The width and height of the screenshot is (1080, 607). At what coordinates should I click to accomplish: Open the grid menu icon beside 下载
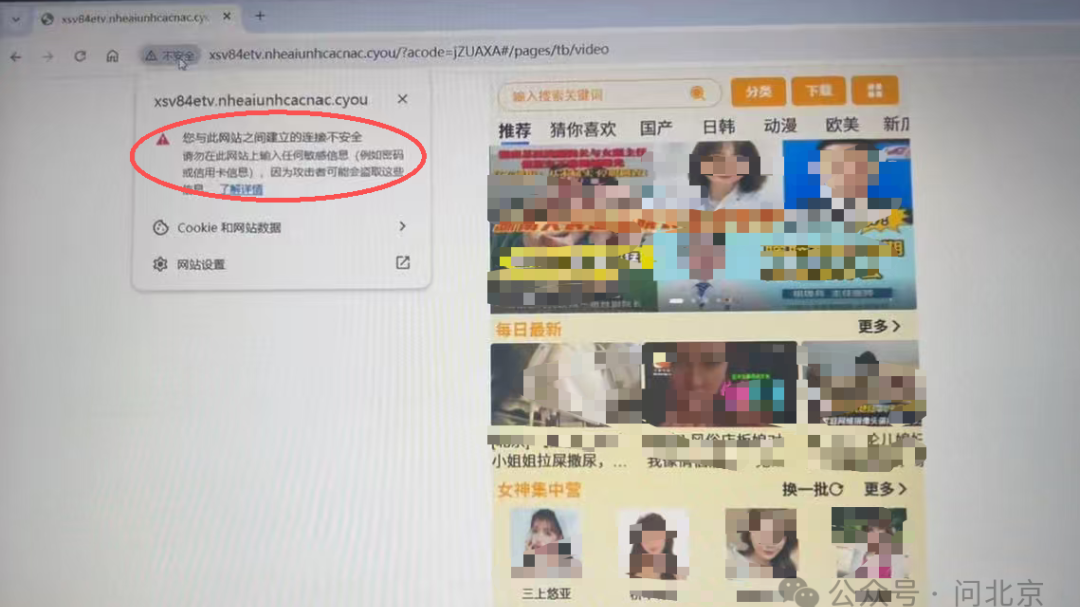click(x=875, y=90)
